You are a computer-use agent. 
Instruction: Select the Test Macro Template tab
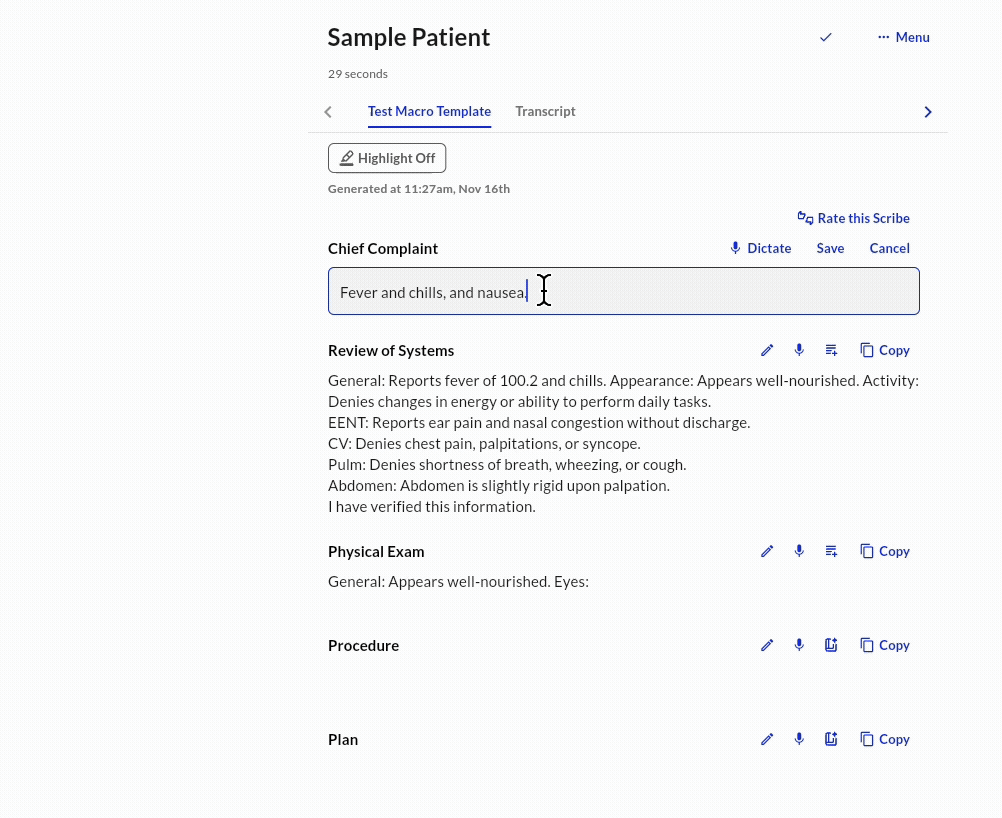429,111
